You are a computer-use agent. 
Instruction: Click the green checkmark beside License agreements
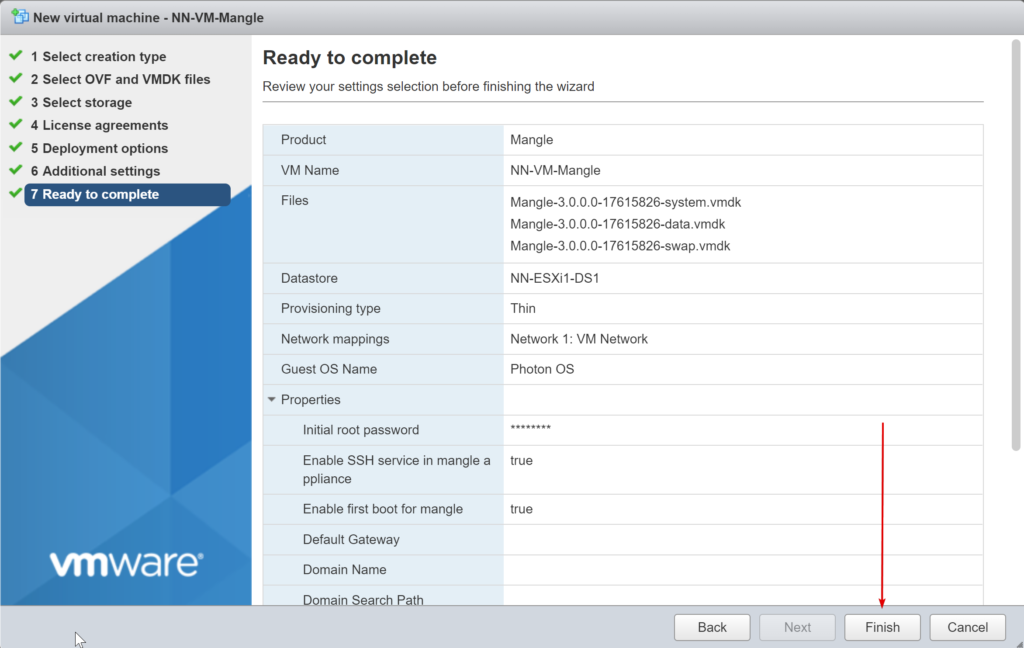click(16, 124)
